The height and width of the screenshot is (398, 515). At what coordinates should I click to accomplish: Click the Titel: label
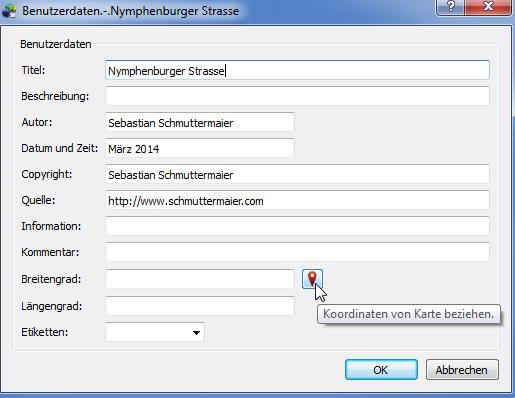pyautogui.click(x=33, y=70)
